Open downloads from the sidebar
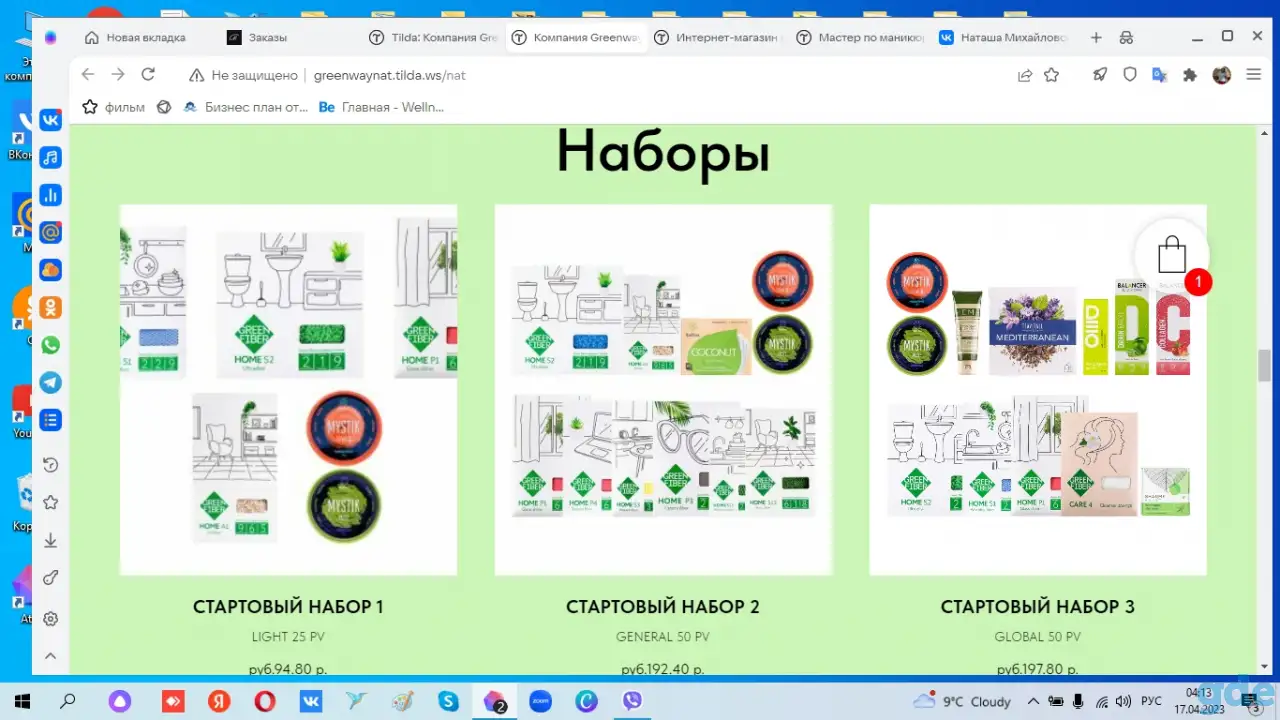This screenshot has width=1280, height=720. coord(50,540)
